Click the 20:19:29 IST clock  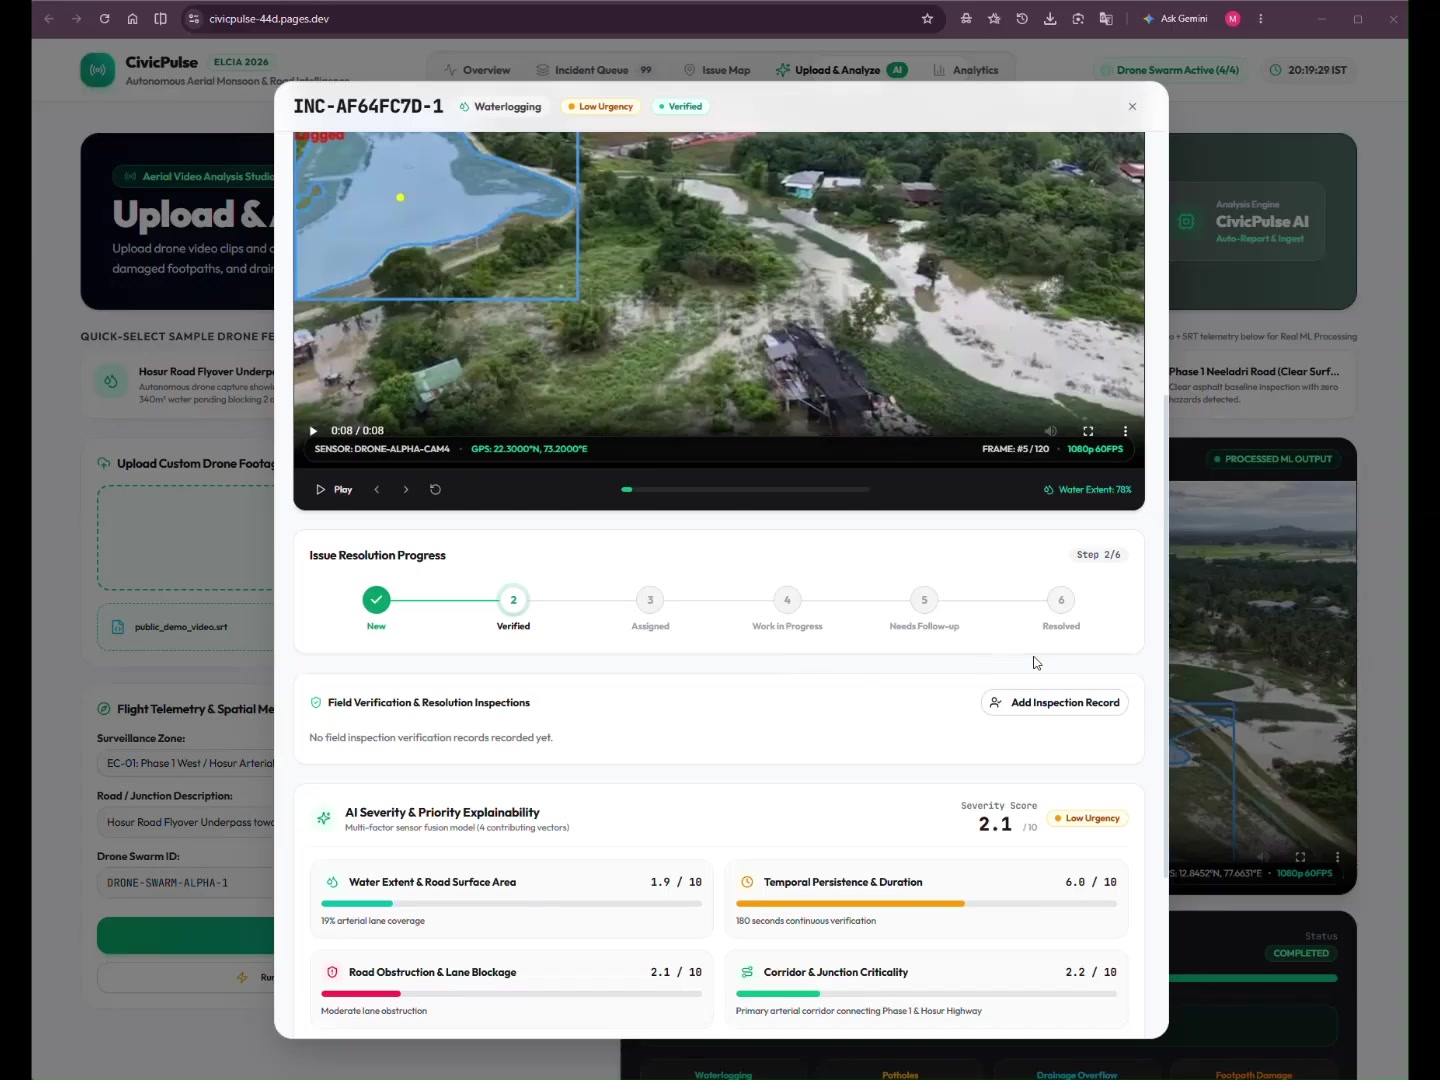[1308, 70]
